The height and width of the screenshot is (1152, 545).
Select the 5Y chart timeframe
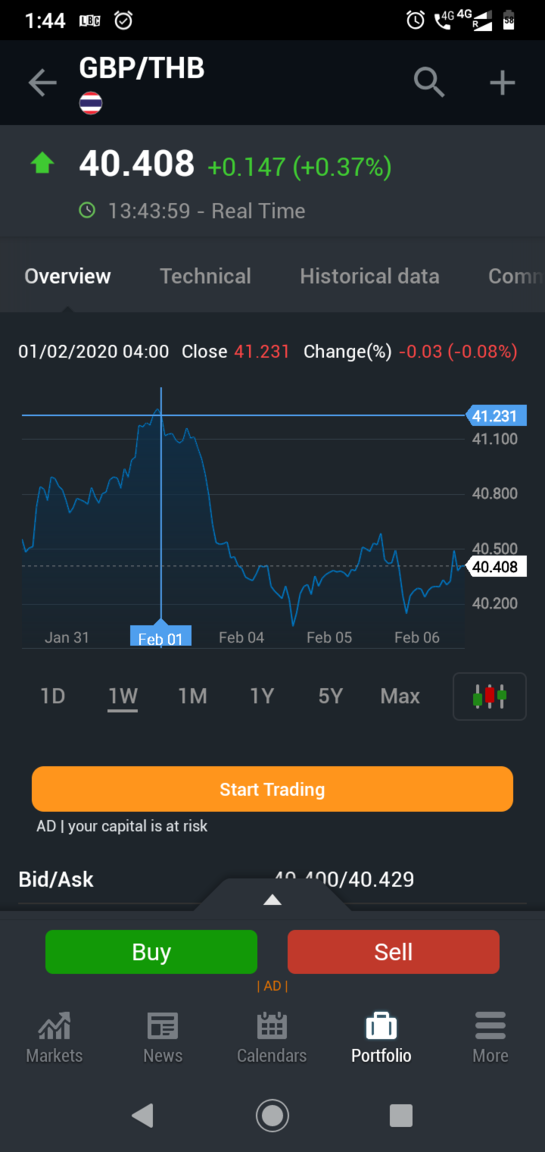(331, 696)
